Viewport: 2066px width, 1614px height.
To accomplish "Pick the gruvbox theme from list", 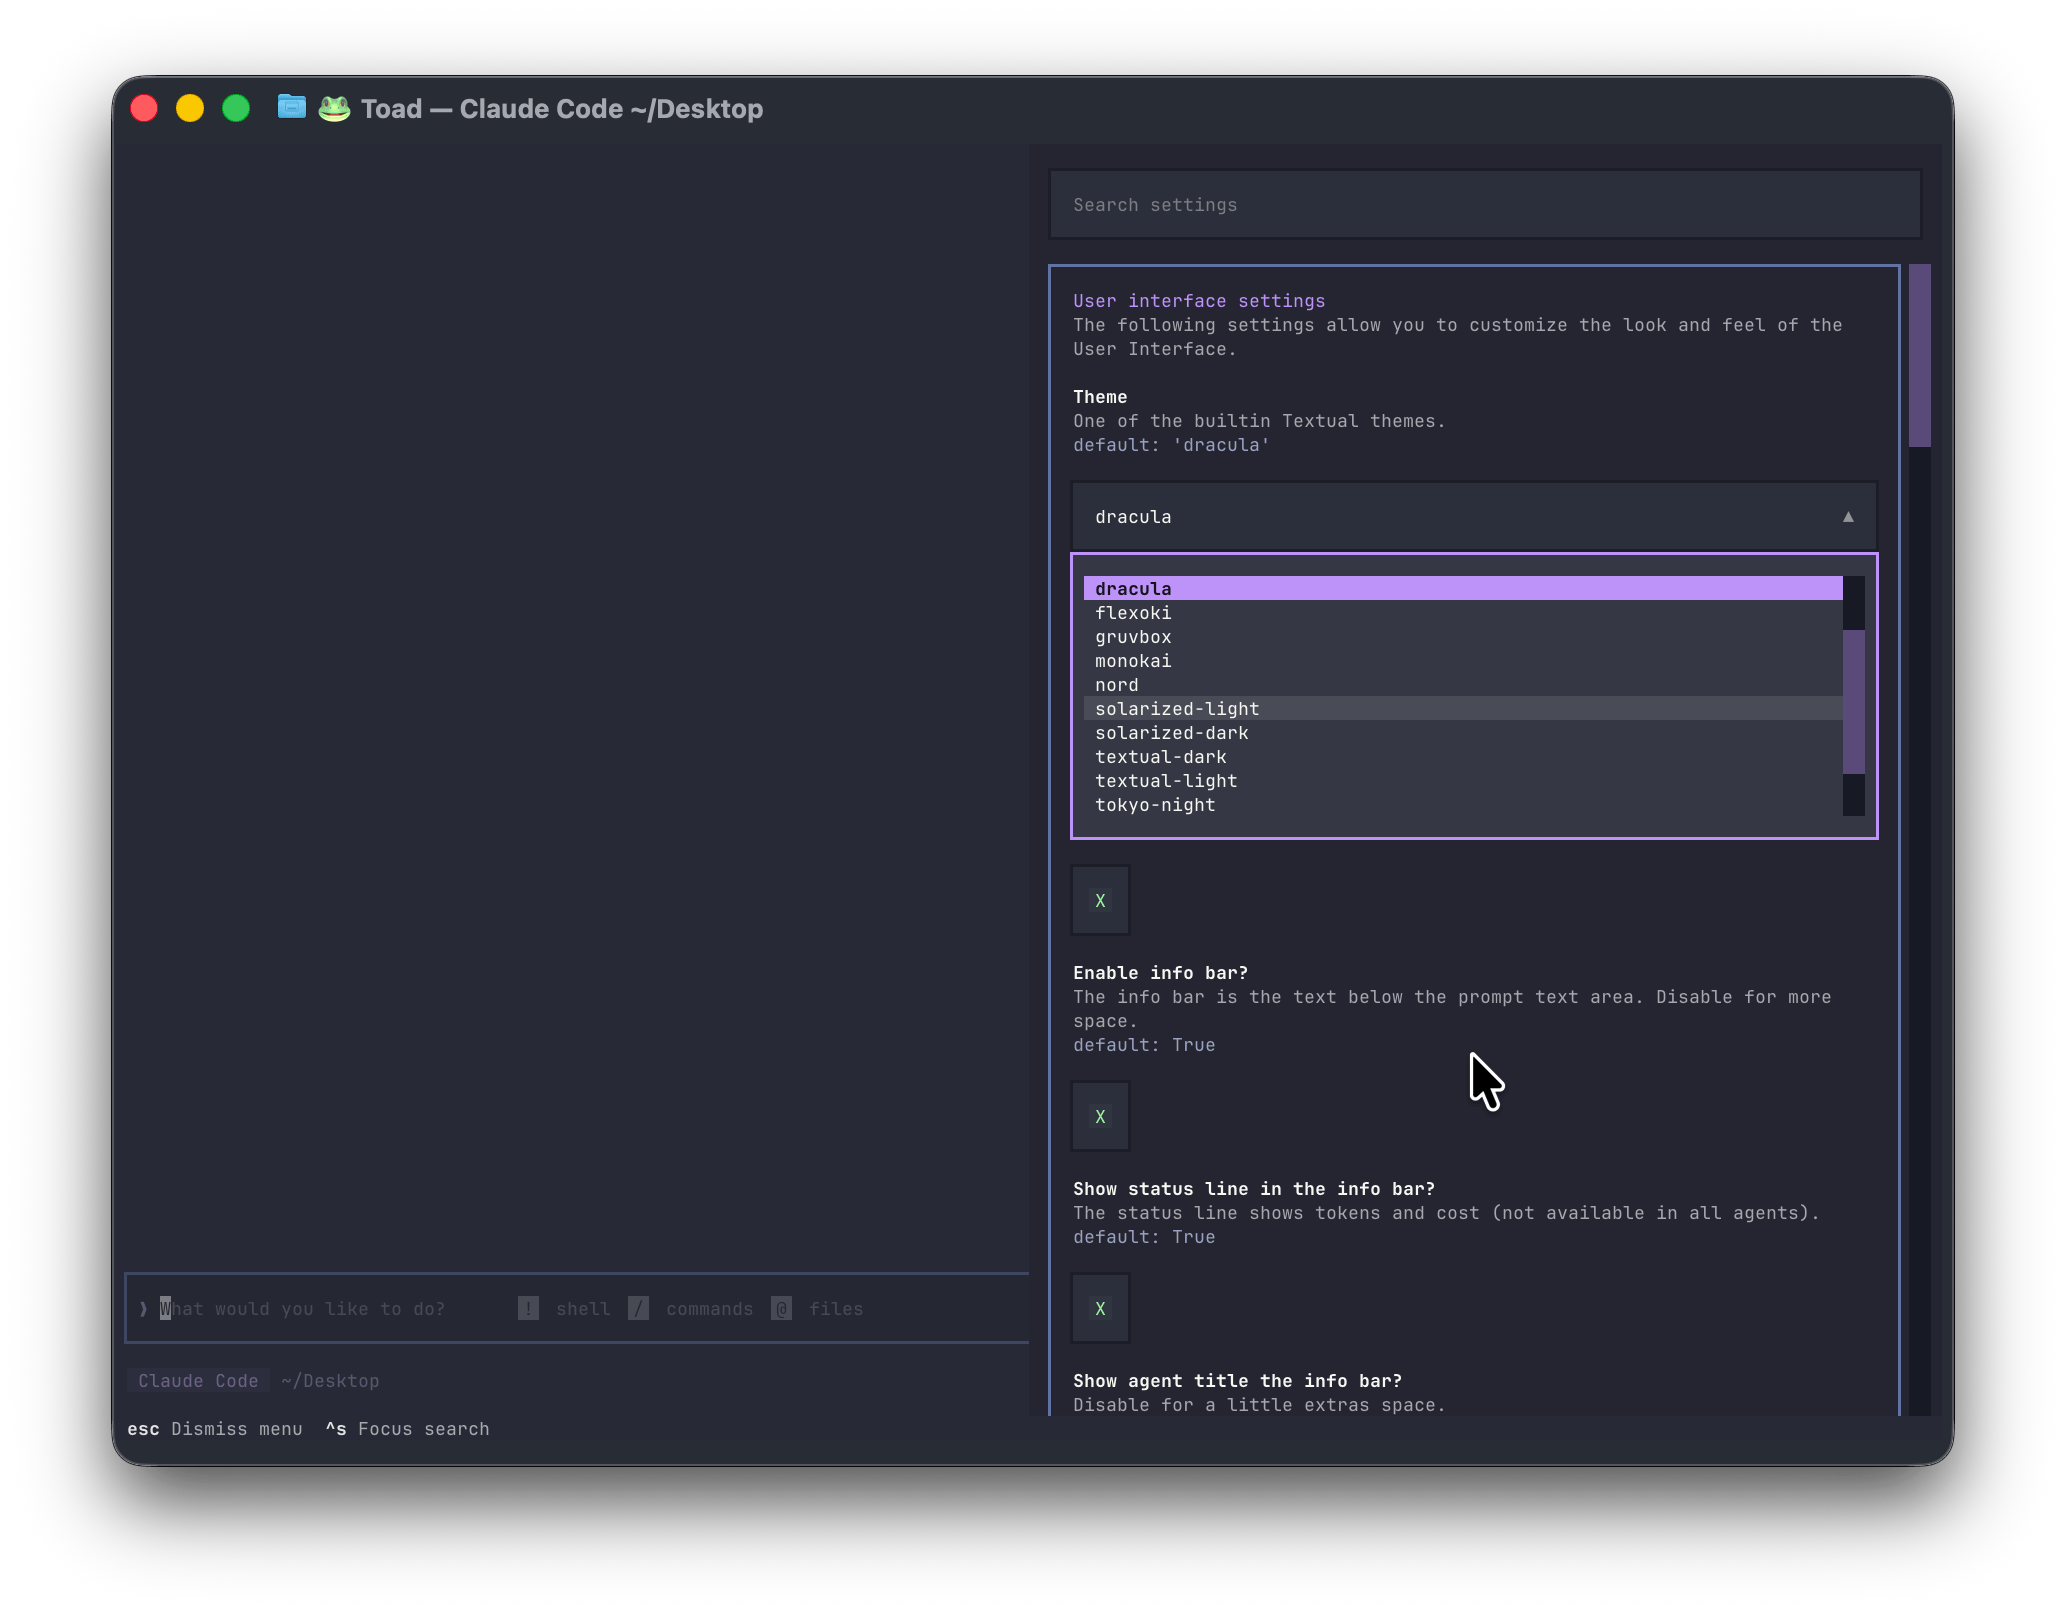I will pyautogui.click(x=1133, y=637).
